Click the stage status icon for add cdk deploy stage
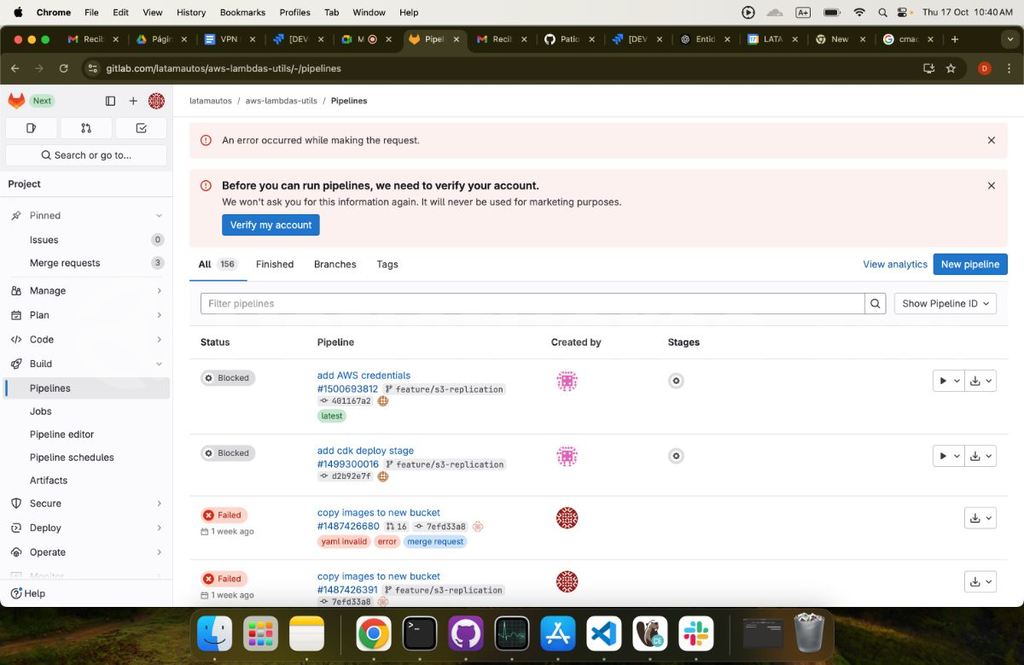 (x=676, y=456)
